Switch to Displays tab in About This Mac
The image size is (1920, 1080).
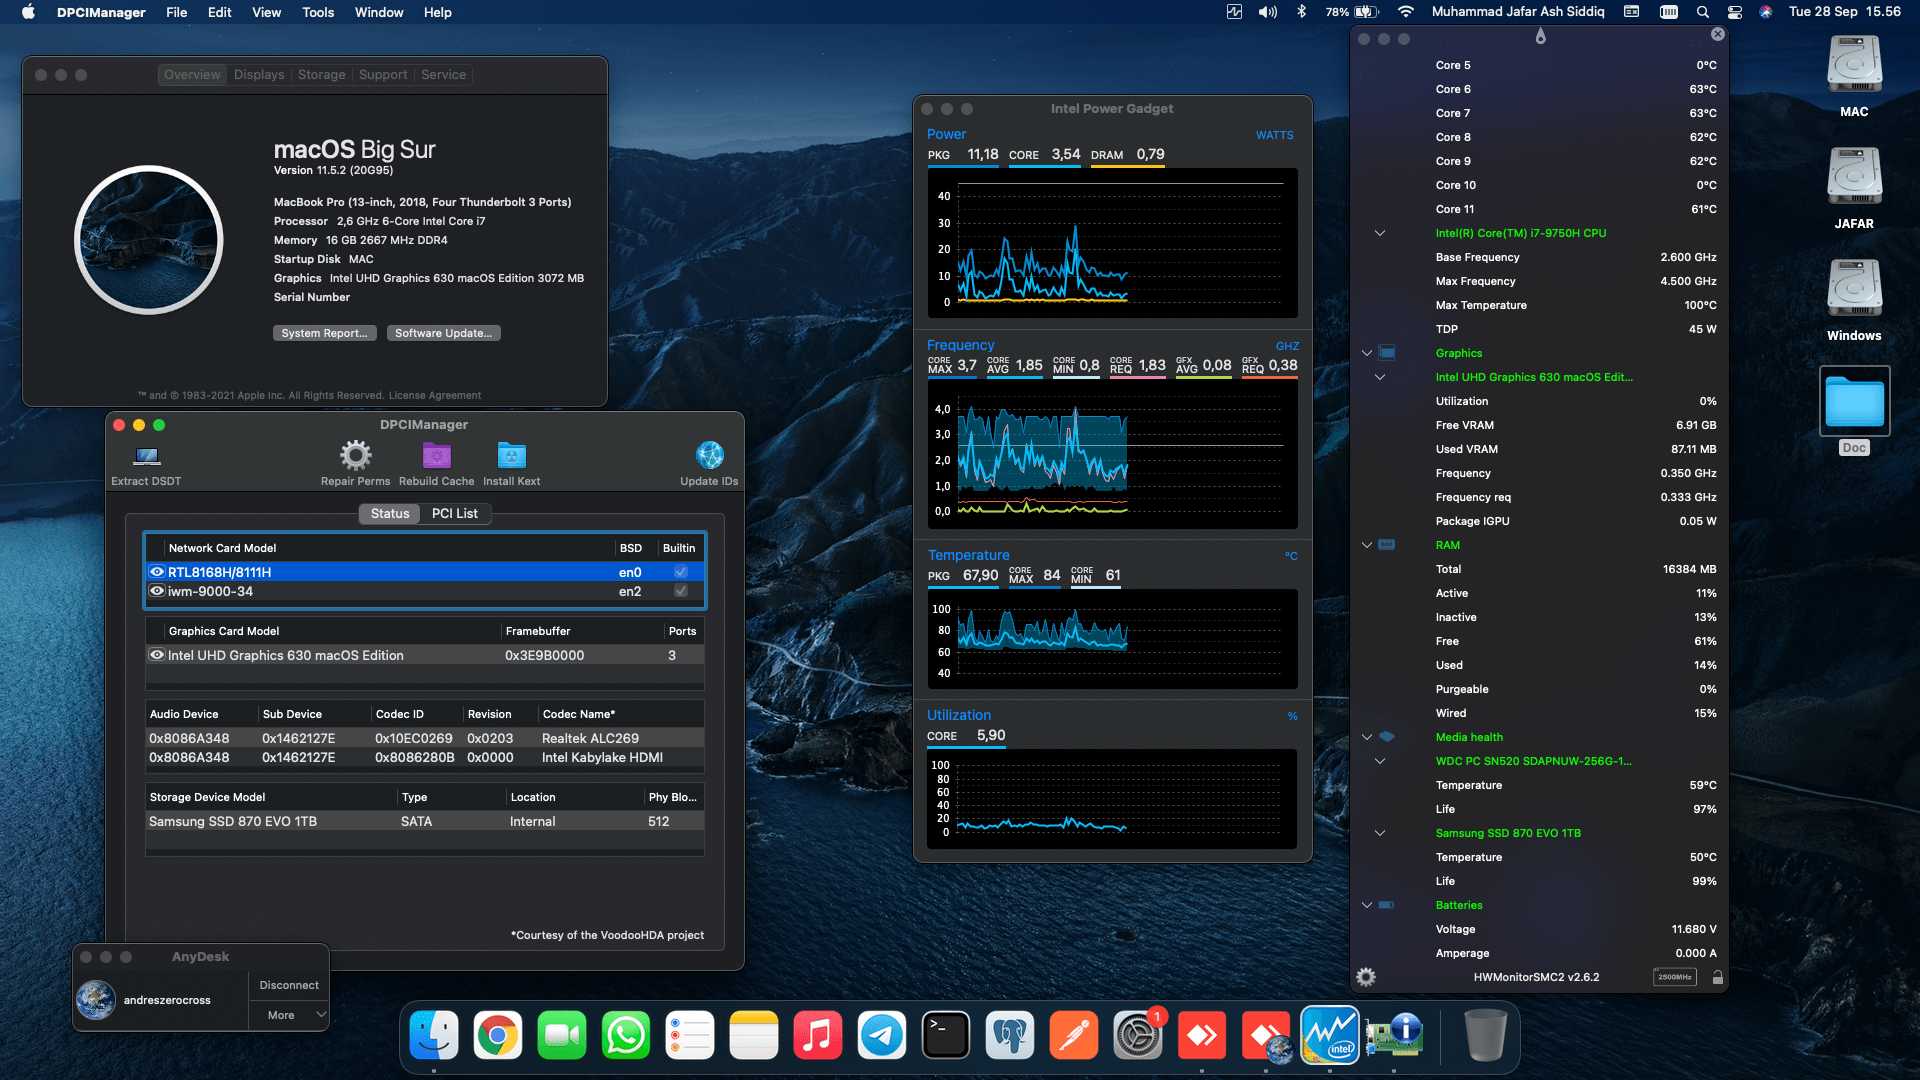click(259, 75)
